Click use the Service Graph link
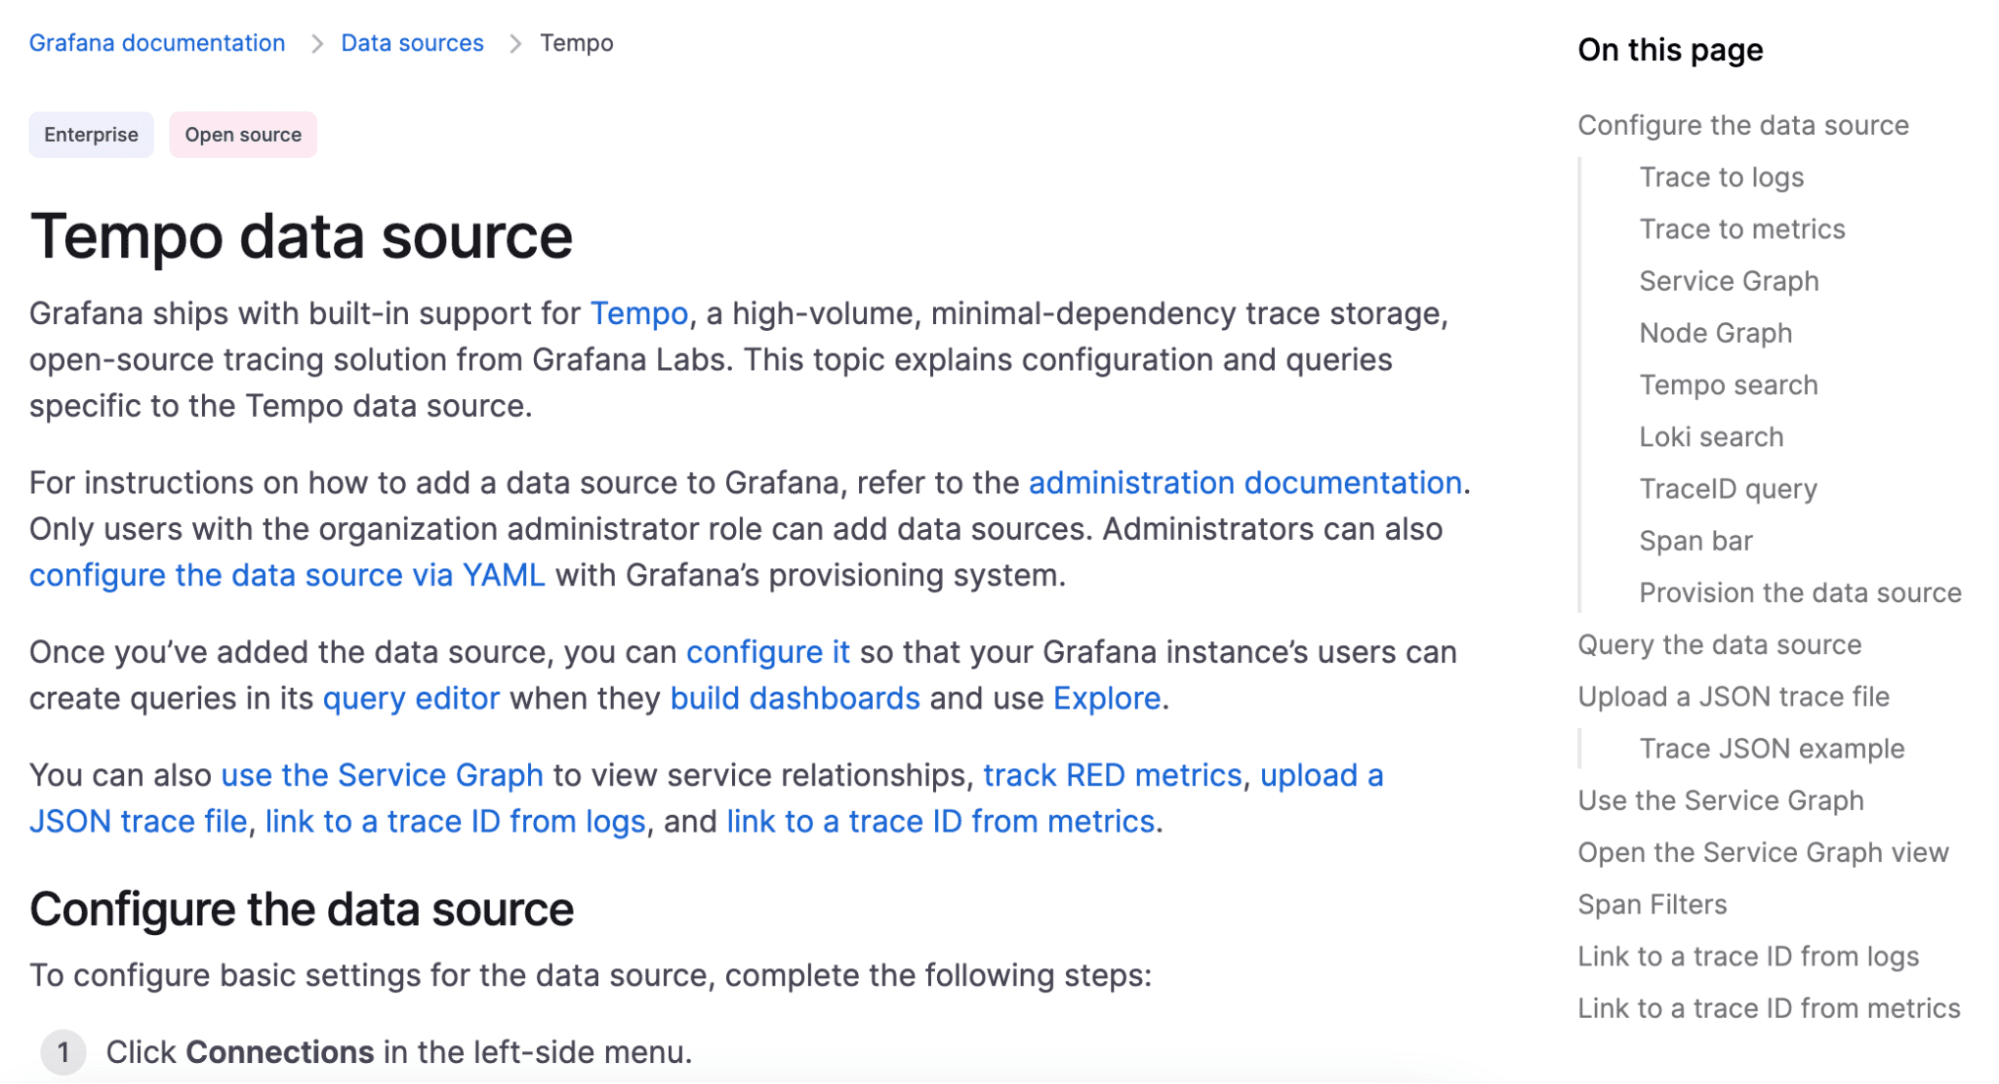 pyautogui.click(x=382, y=774)
